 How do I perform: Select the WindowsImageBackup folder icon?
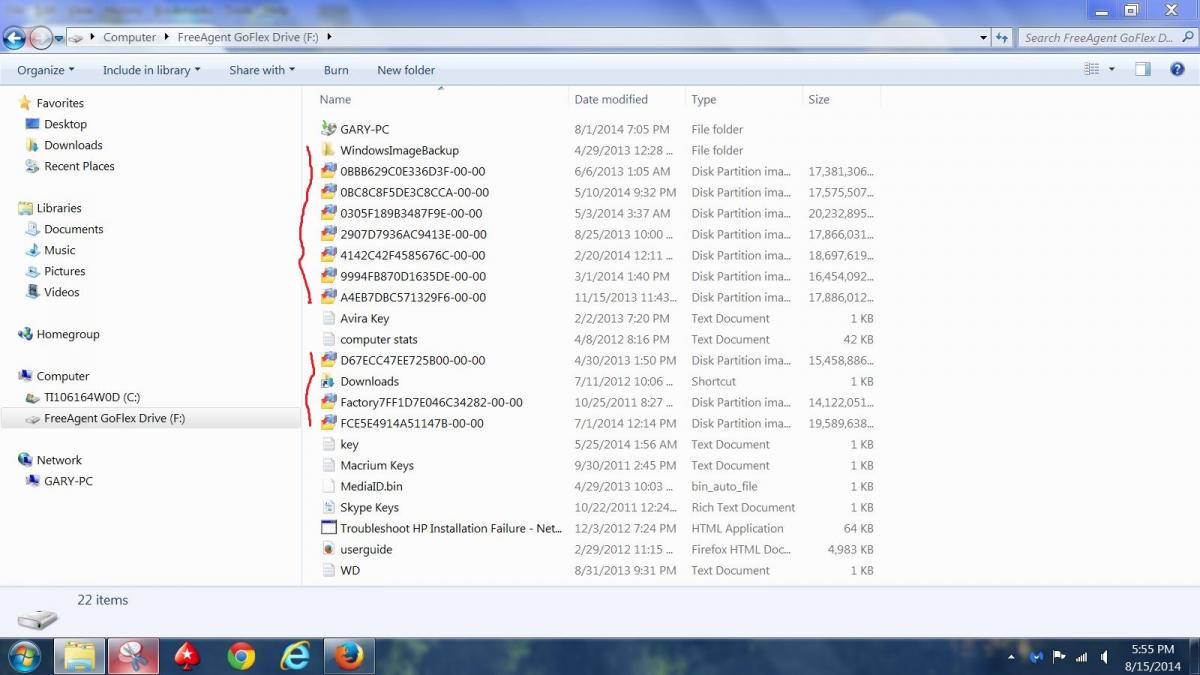[329, 150]
